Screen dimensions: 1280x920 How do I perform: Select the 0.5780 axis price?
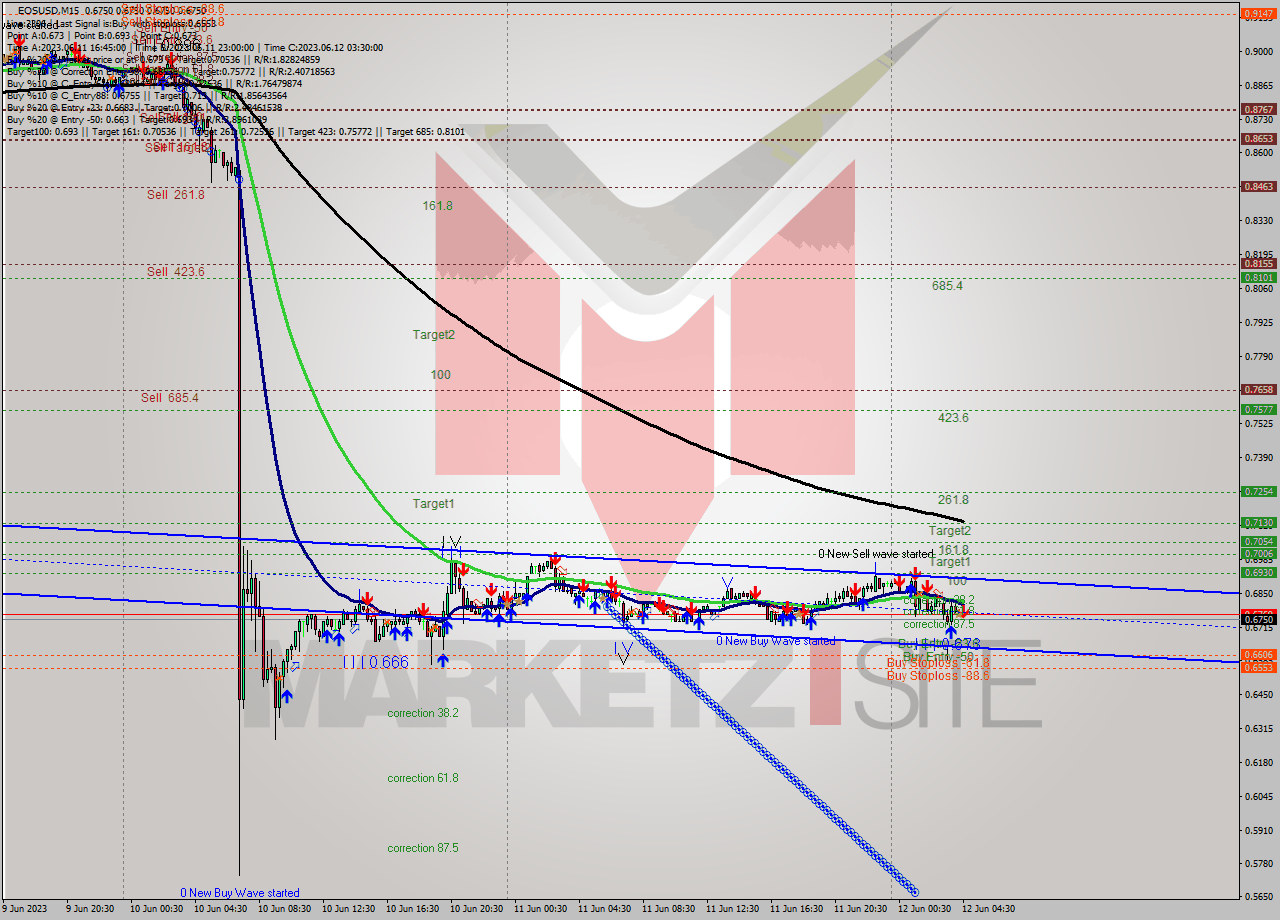(1258, 864)
